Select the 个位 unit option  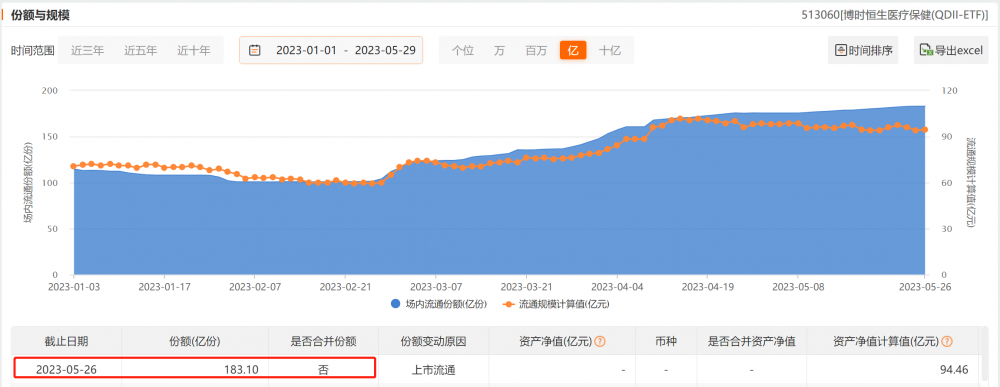462,50
